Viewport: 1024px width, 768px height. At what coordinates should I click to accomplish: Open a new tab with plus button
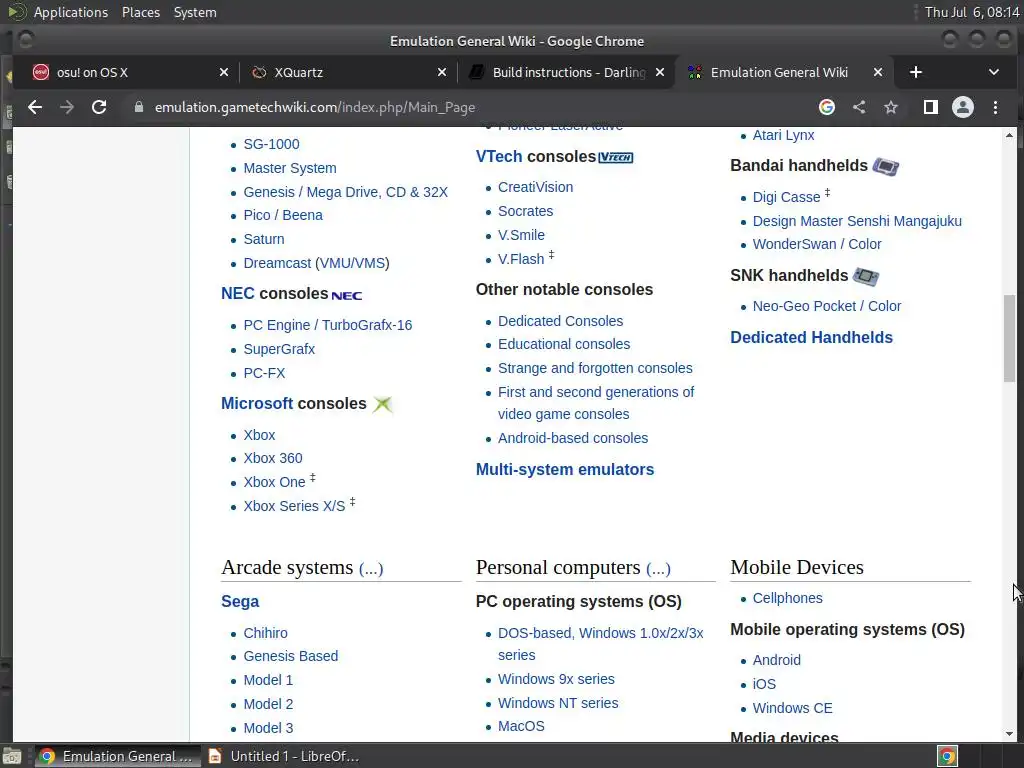tap(916, 72)
